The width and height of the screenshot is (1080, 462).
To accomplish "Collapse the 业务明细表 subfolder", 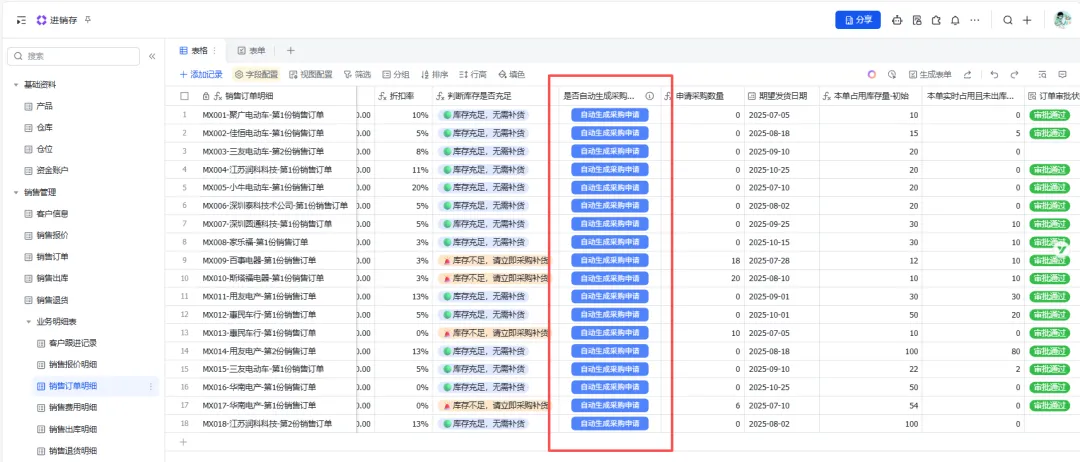I will pyautogui.click(x=28, y=322).
